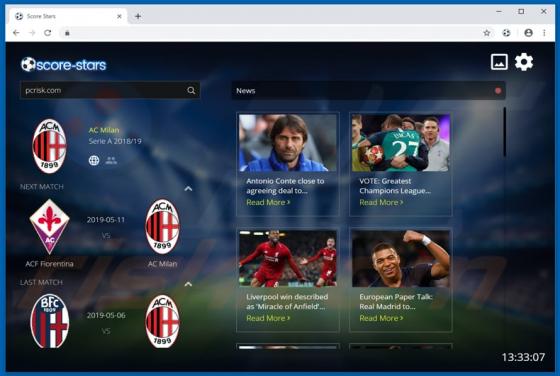560x376 pixels.
Task: Click the European Paper Talk headline
Action: 396,302
